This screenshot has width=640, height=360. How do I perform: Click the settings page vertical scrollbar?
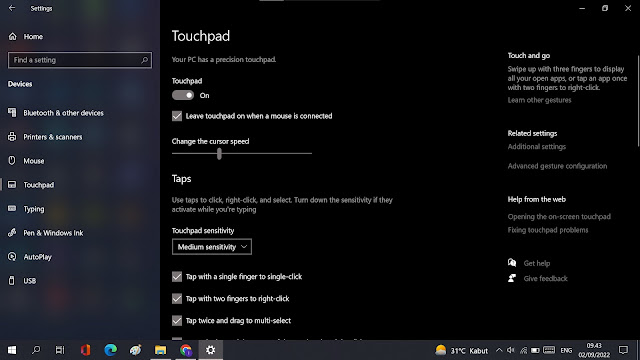click(x=638, y=100)
